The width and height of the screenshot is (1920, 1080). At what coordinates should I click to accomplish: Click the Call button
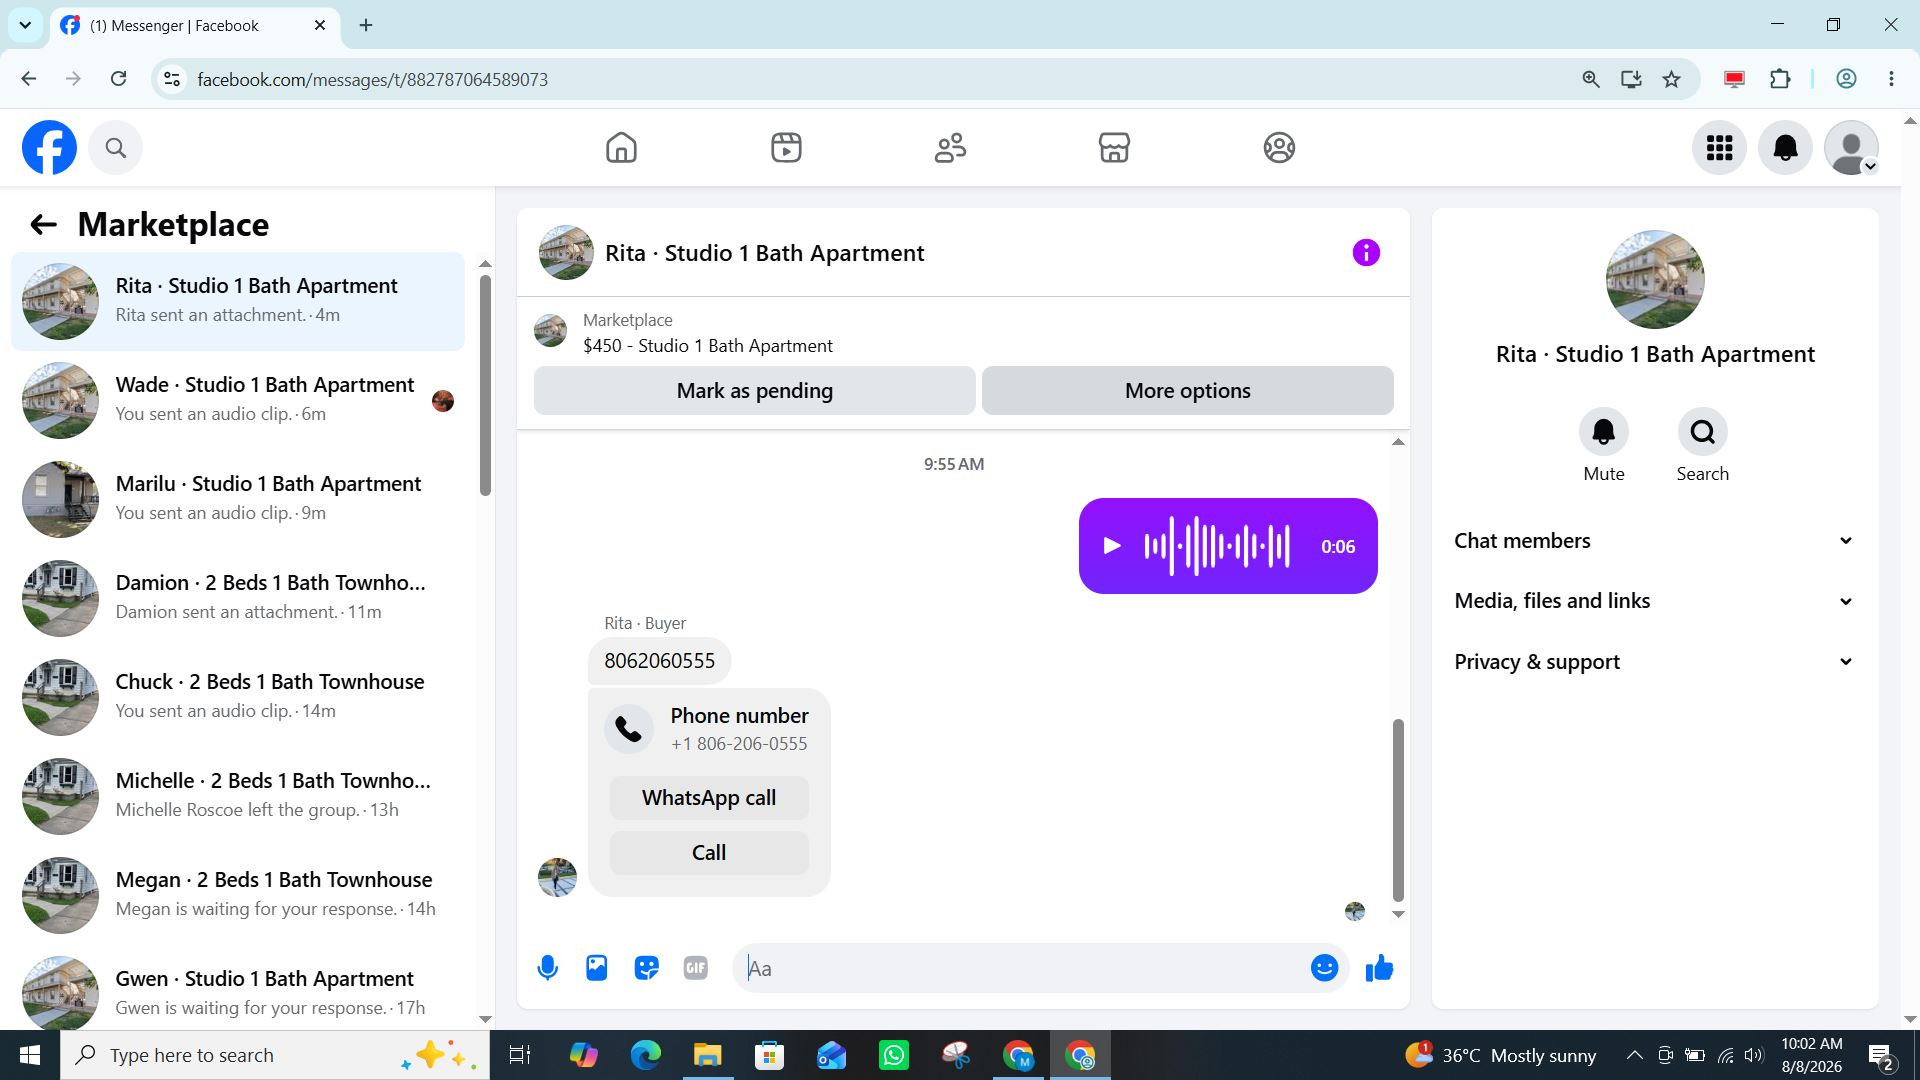(x=709, y=853)
